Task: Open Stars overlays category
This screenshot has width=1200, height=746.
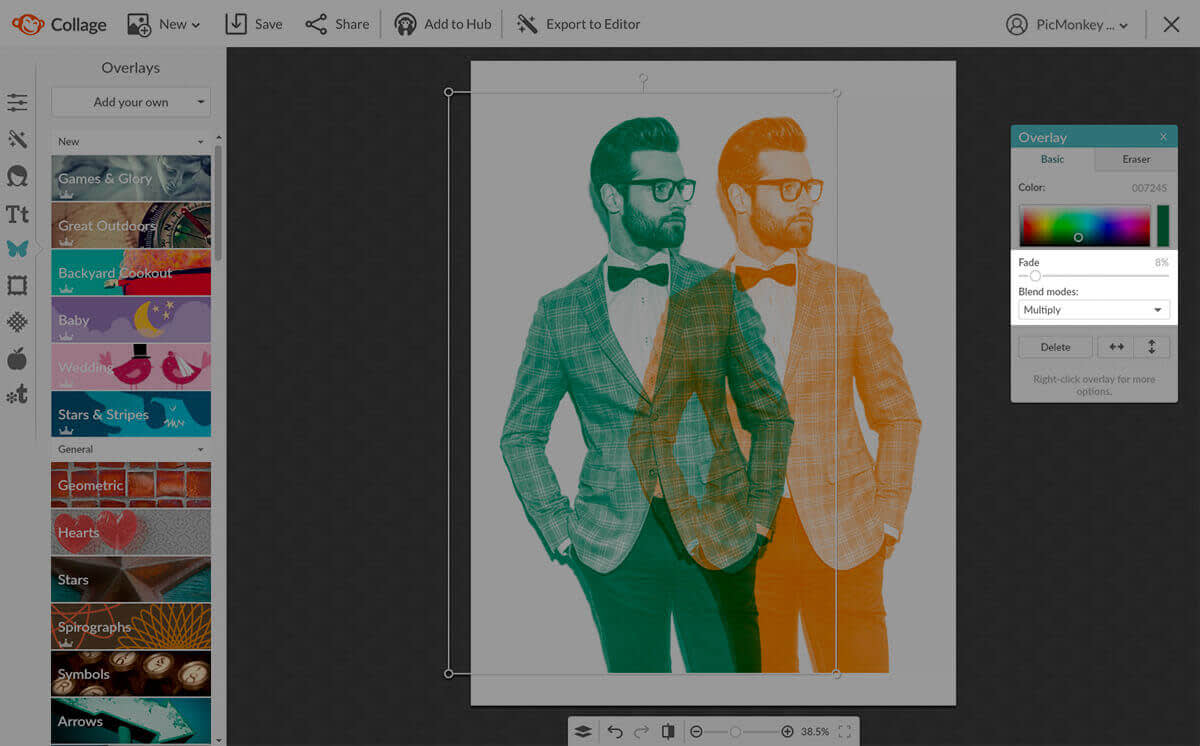Action: click(131, 579)
